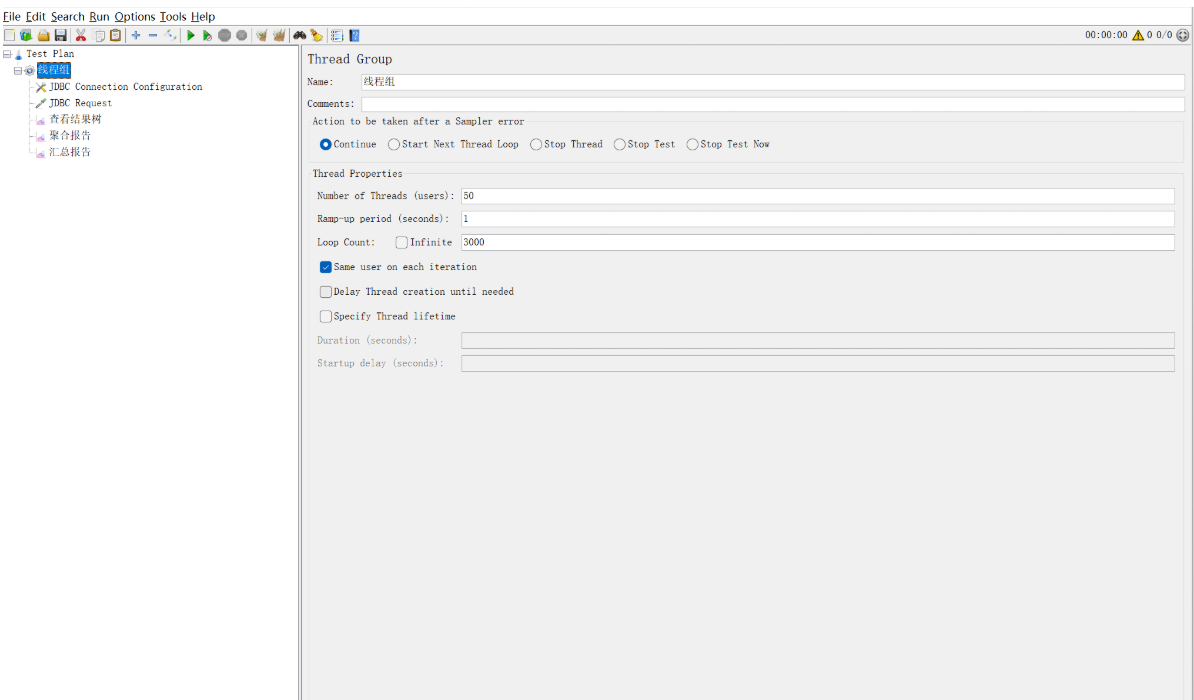Click the Loop Count value field

[818, 242]
